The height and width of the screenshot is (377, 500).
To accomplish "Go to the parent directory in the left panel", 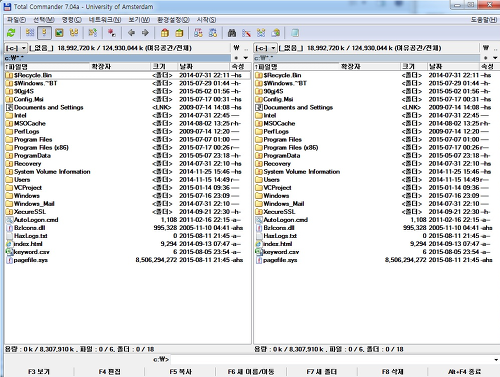I will 246,49.
